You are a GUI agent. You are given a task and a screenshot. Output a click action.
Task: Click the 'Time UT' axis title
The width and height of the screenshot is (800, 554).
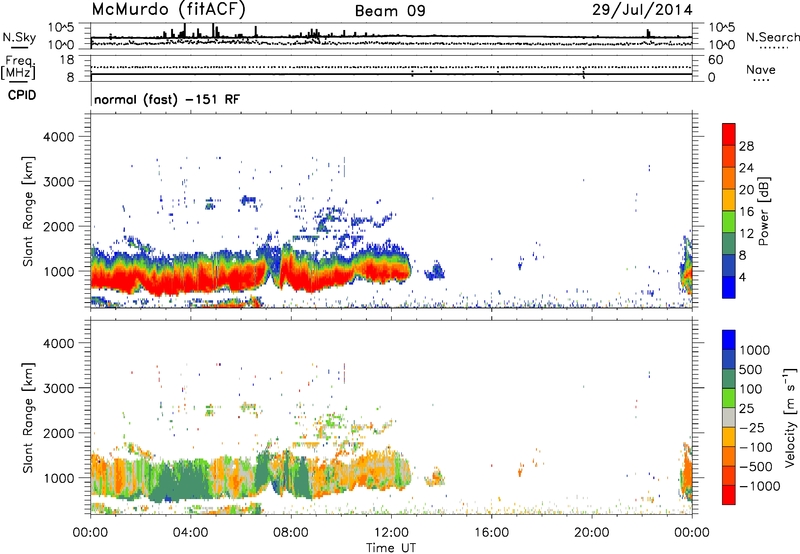tap(391, 547)
